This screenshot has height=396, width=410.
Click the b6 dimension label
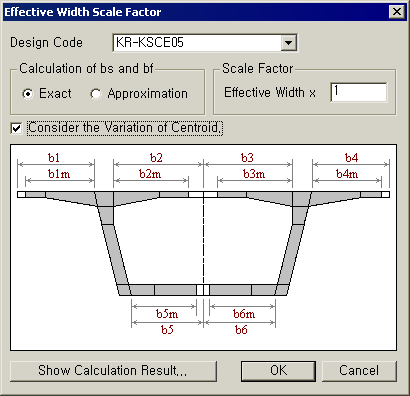point(241,330)
